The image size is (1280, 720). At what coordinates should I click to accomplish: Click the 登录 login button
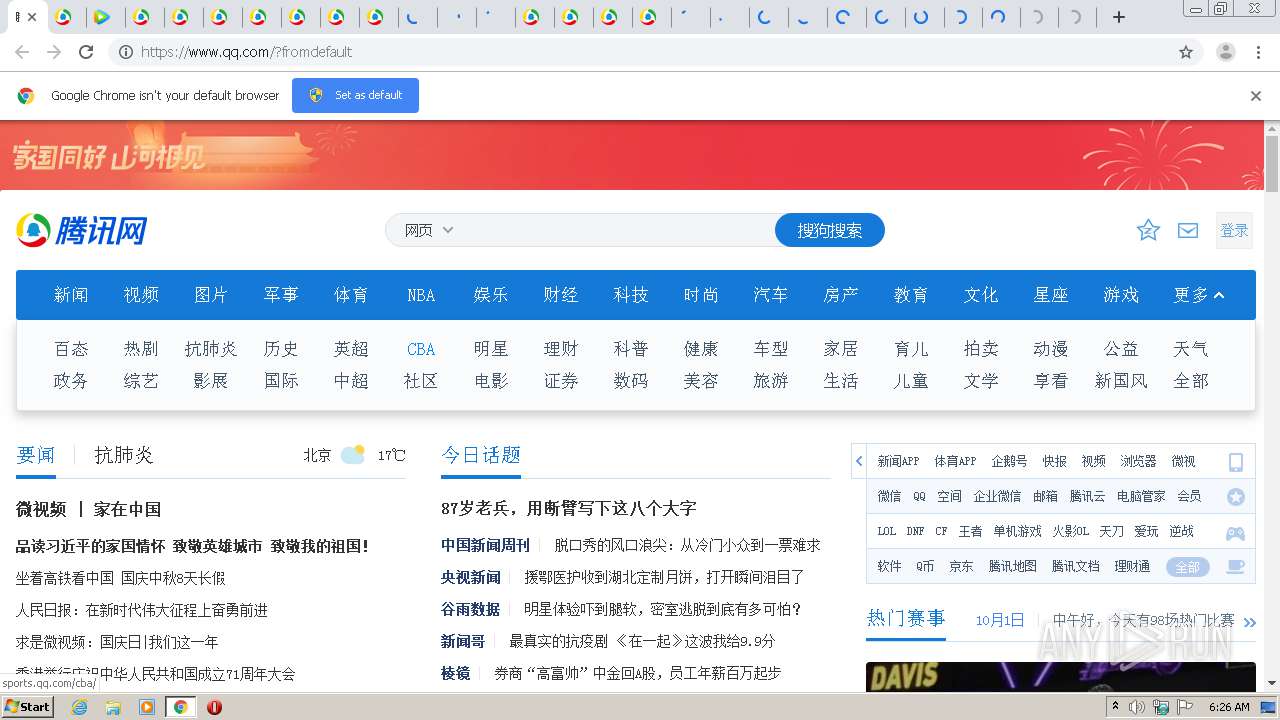(x=1234, y=230)
